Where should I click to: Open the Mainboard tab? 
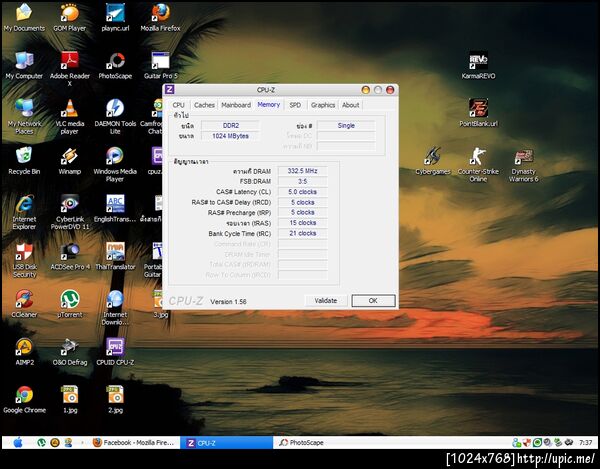236,105
